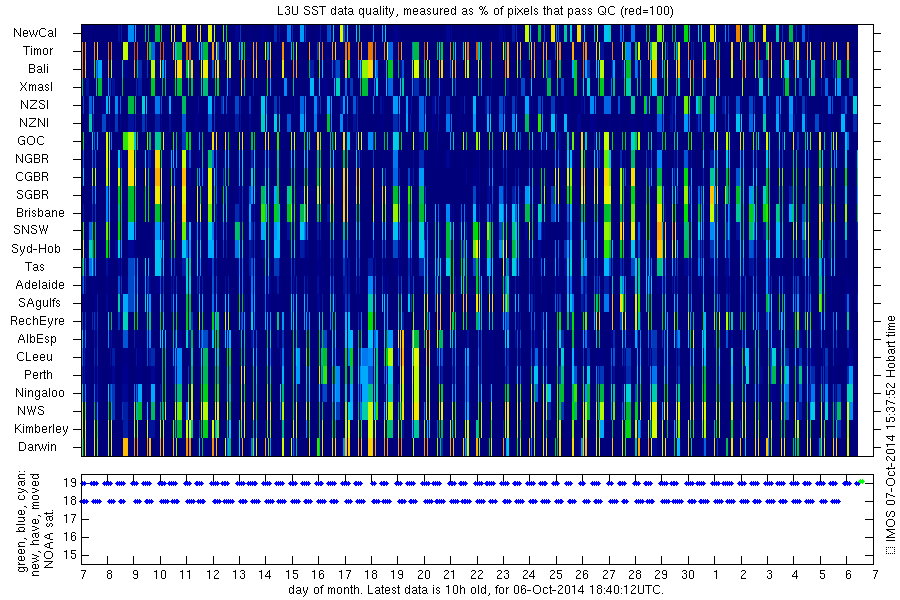Click the NOAA satellite 18 axis label
This screenshot has height=600, width=900.
click(70, 501)
